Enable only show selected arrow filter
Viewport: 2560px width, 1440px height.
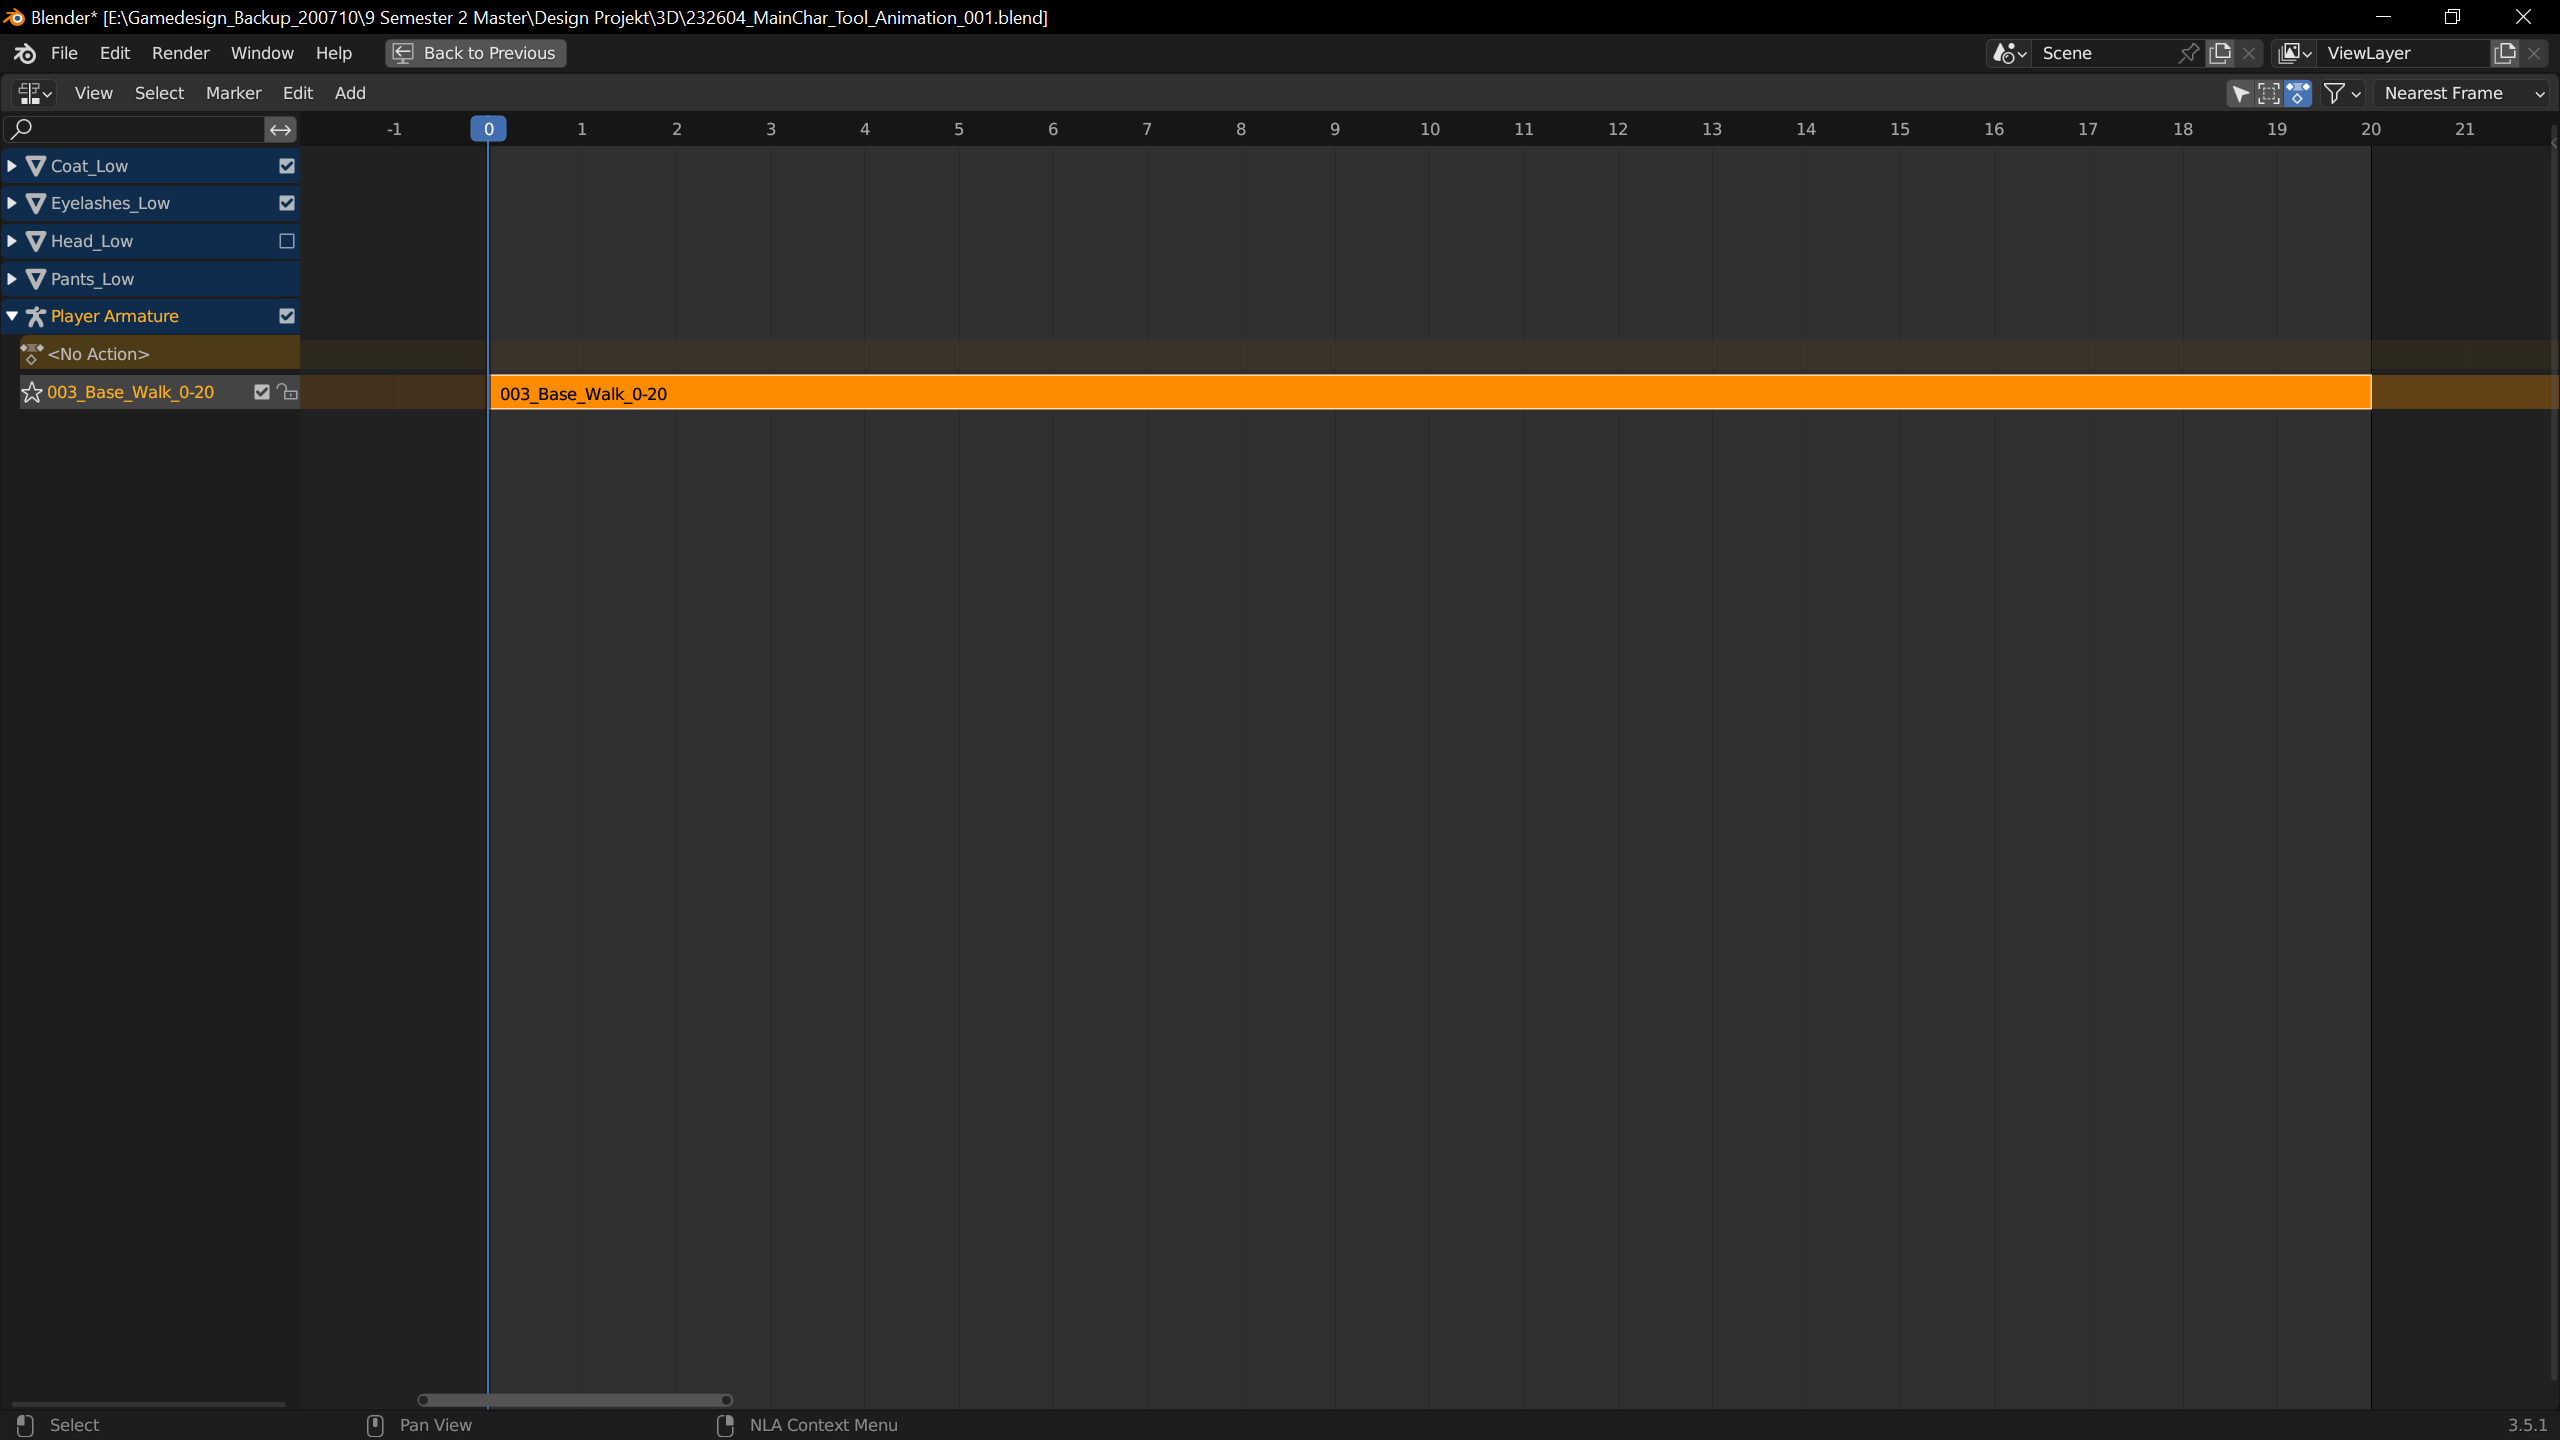2241,93
